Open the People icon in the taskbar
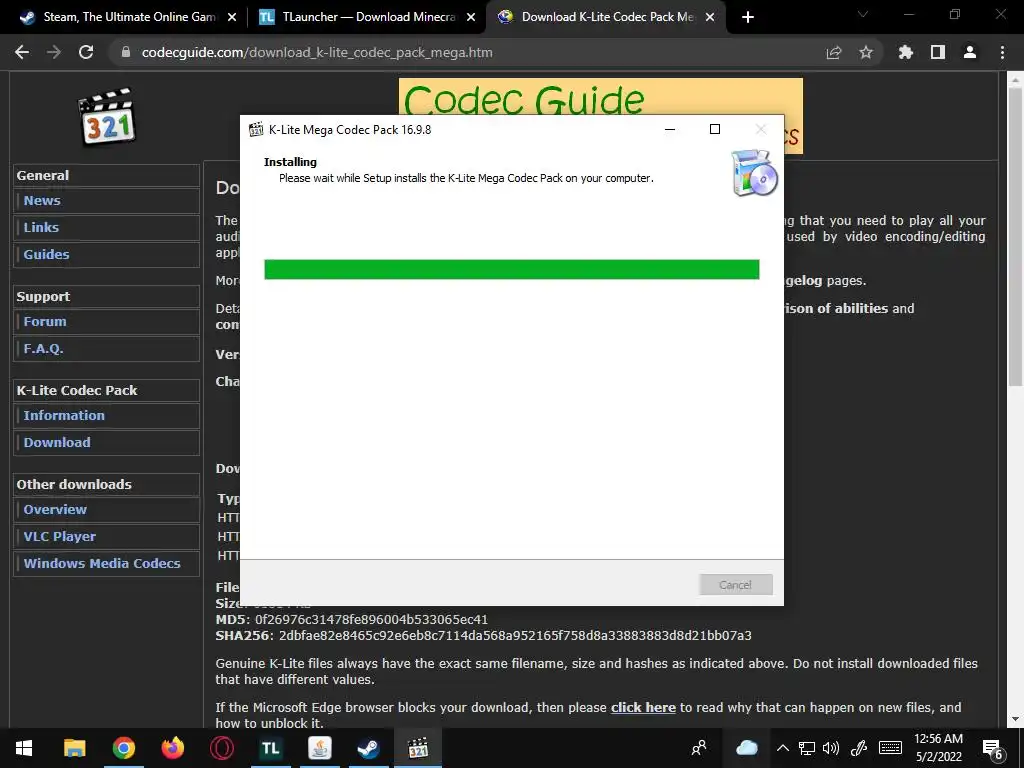 tap(698, 748)
